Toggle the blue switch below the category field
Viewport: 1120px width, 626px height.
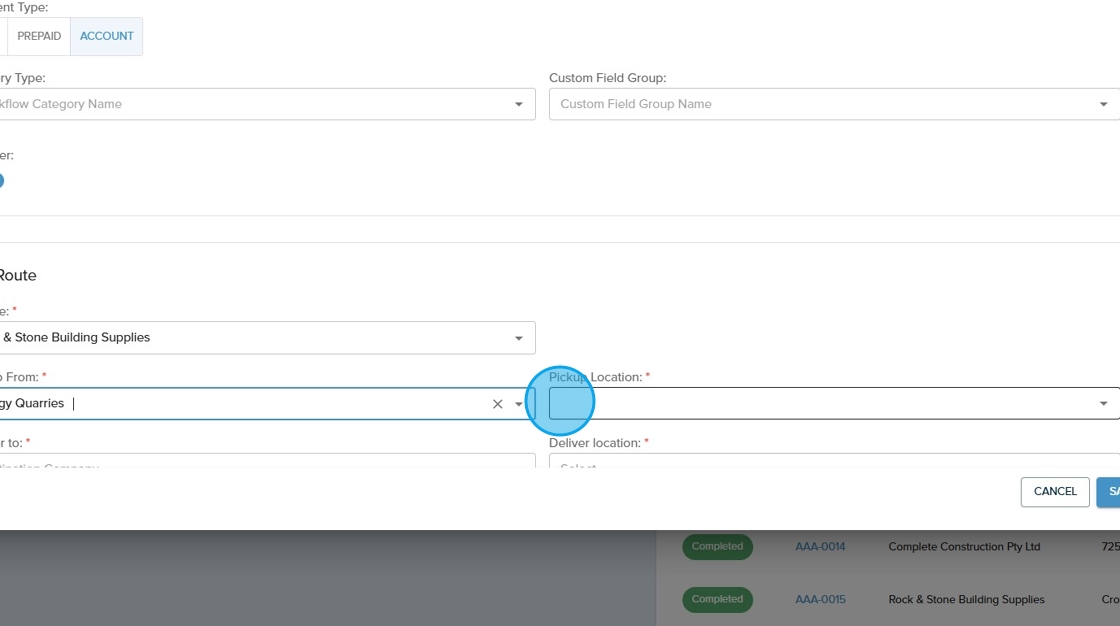pyautogui.click(x=0, y=181)
